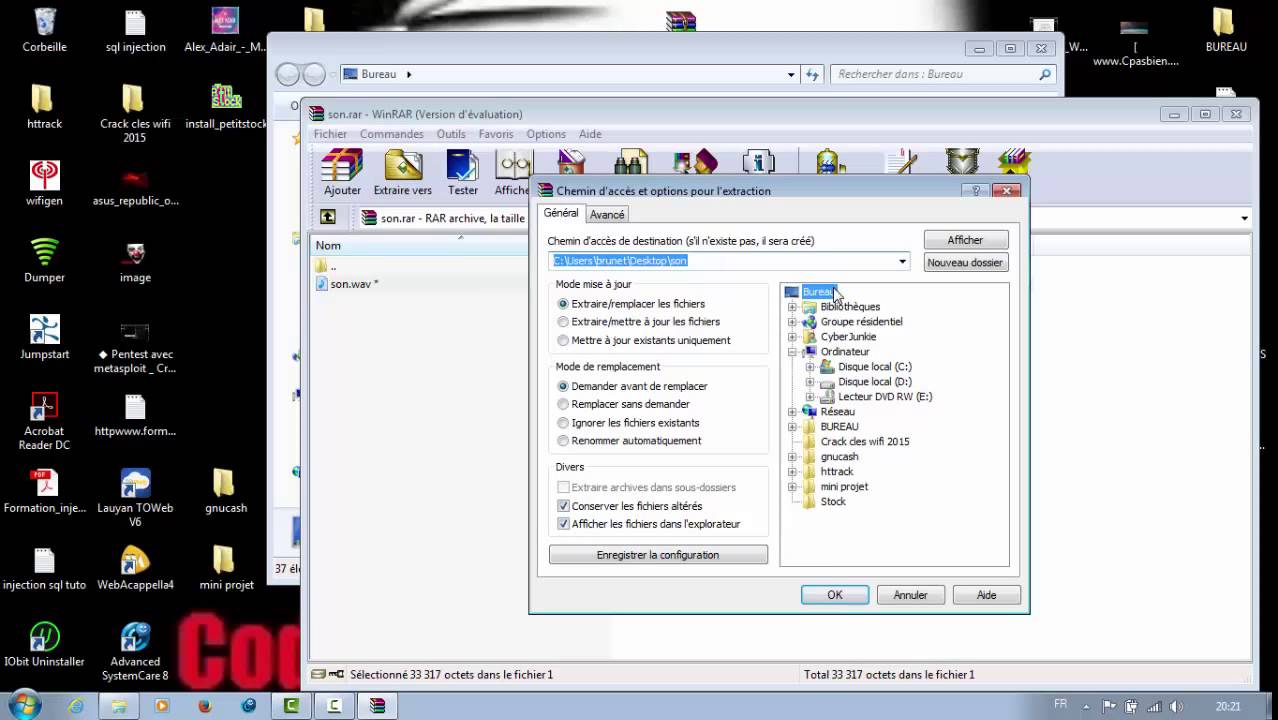Collapse the Ordinateur tree node
1278x720 pixels.
pos(792,352)
